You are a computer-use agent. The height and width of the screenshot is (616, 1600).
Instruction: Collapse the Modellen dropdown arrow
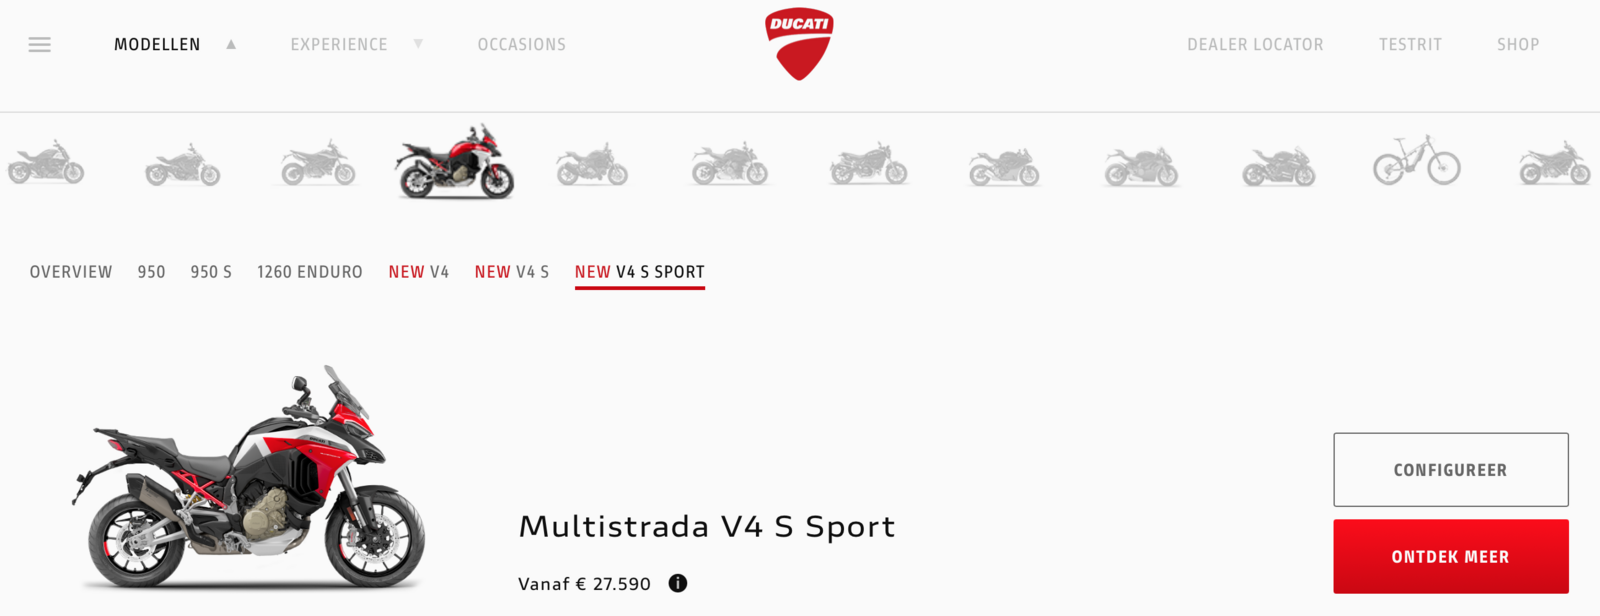click(x=231, y=44)
